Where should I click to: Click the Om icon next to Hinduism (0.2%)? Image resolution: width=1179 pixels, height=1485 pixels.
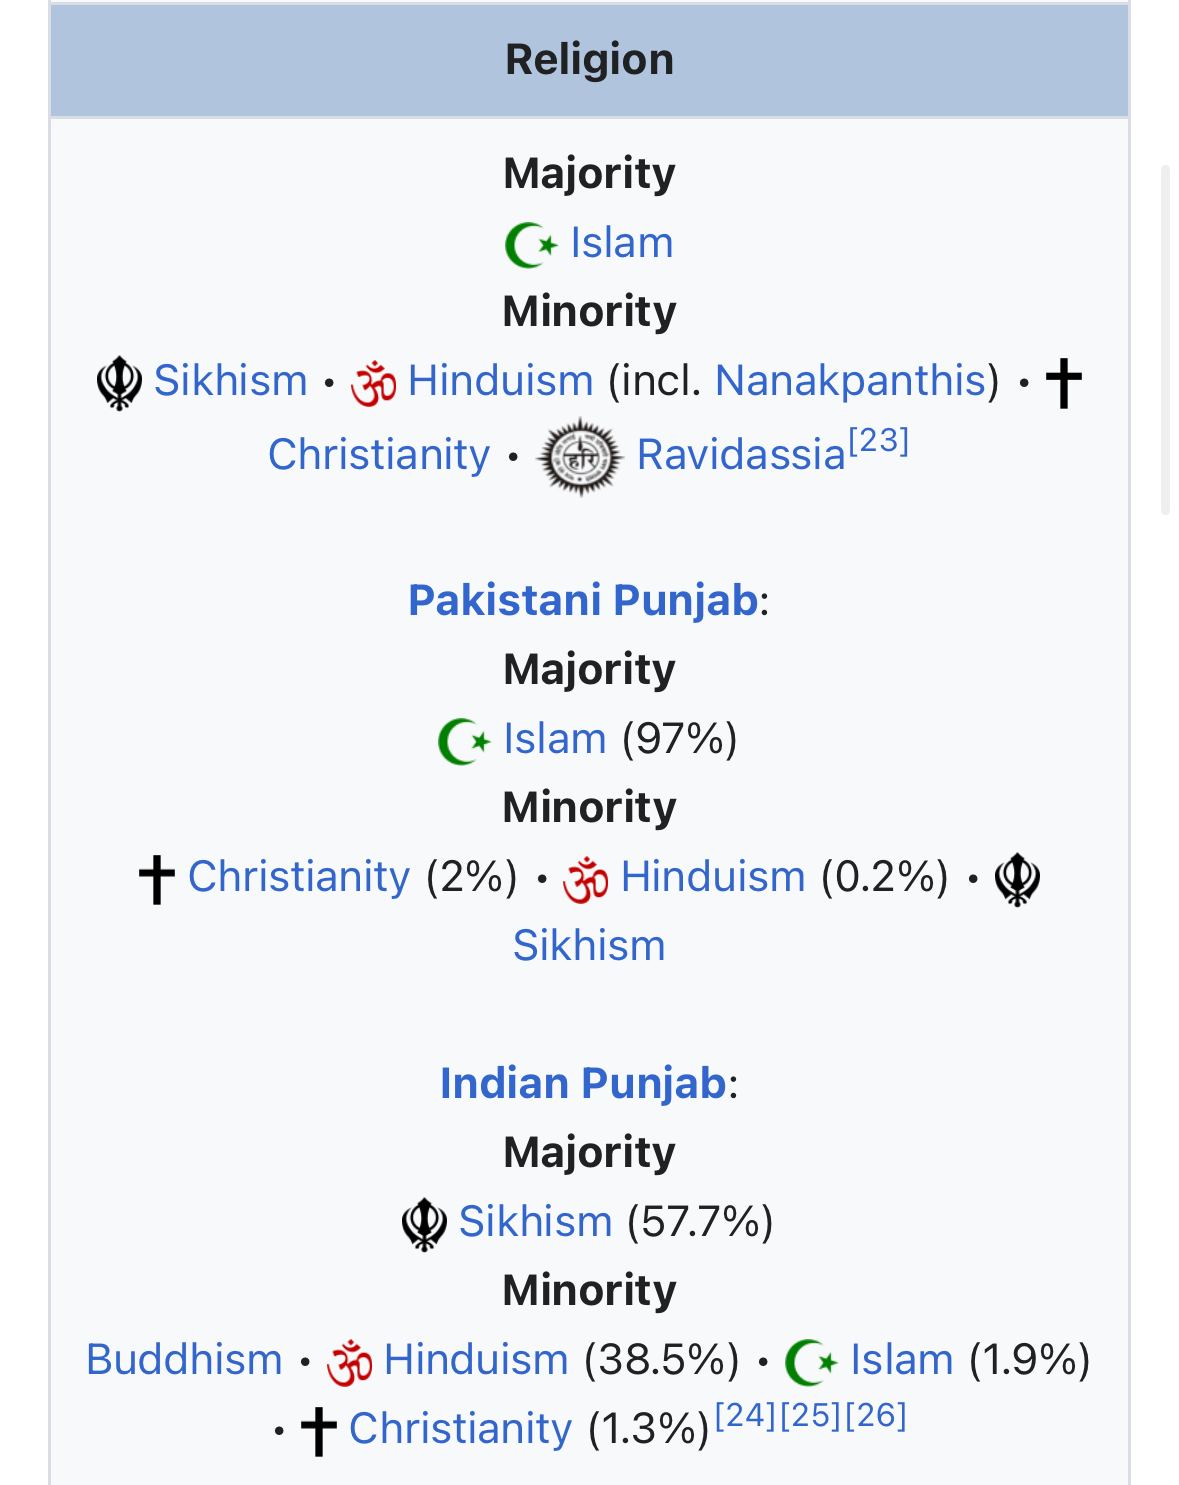[586, 879]
